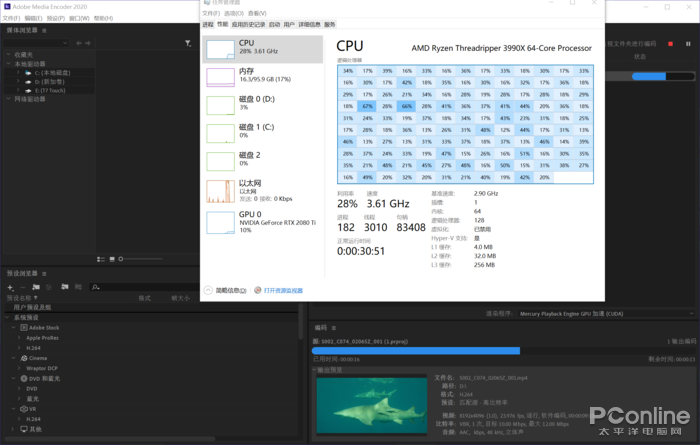Go back with Media Browser left arrow
700x445 pixels.
pos(79,43)
